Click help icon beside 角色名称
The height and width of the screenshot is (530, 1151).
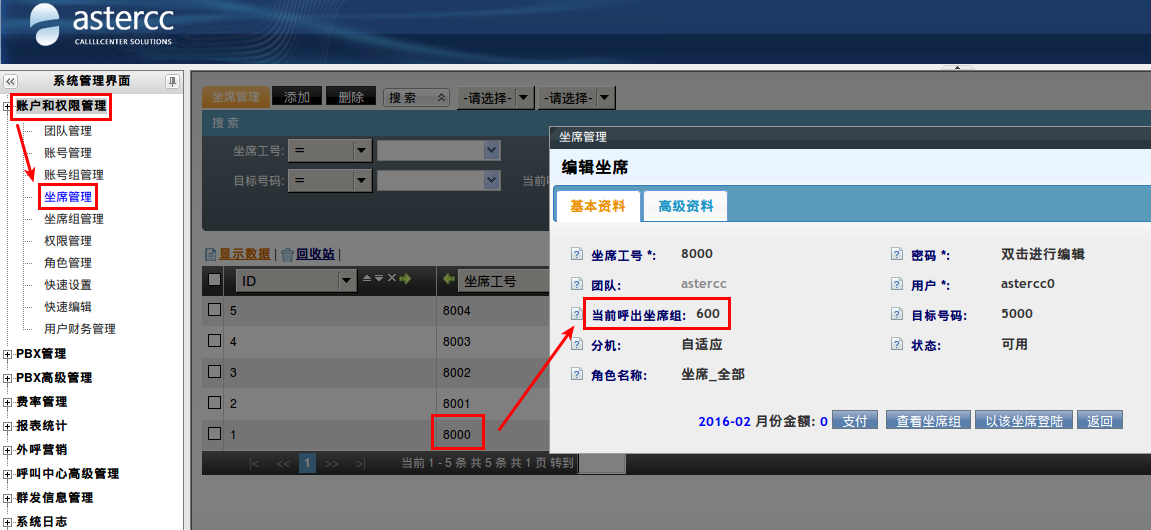point(576,374)
